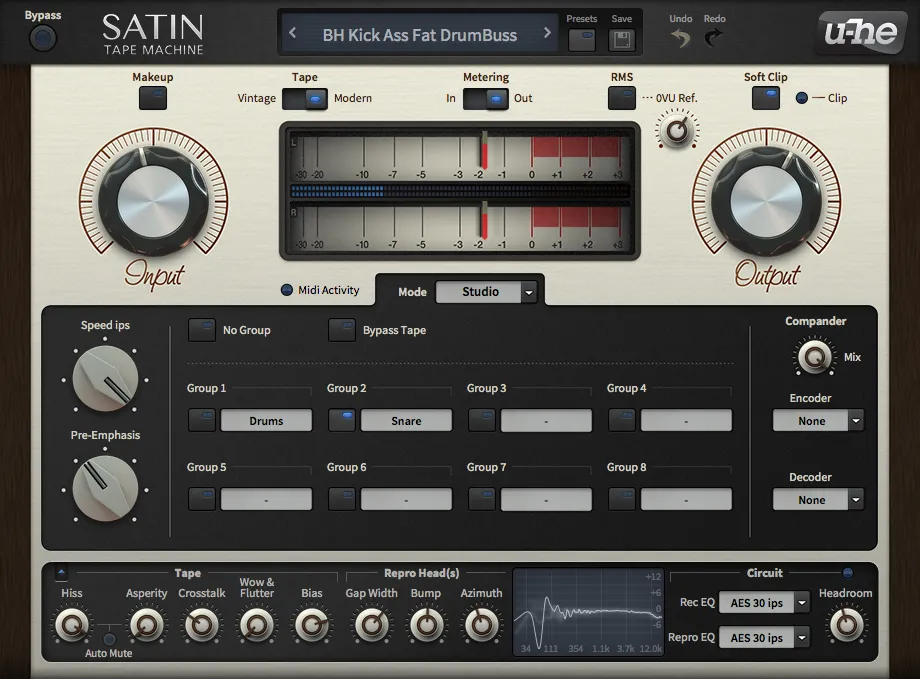Click the u-he logo badge
This screenshot has width=920, height=679.
coord(861,34)
